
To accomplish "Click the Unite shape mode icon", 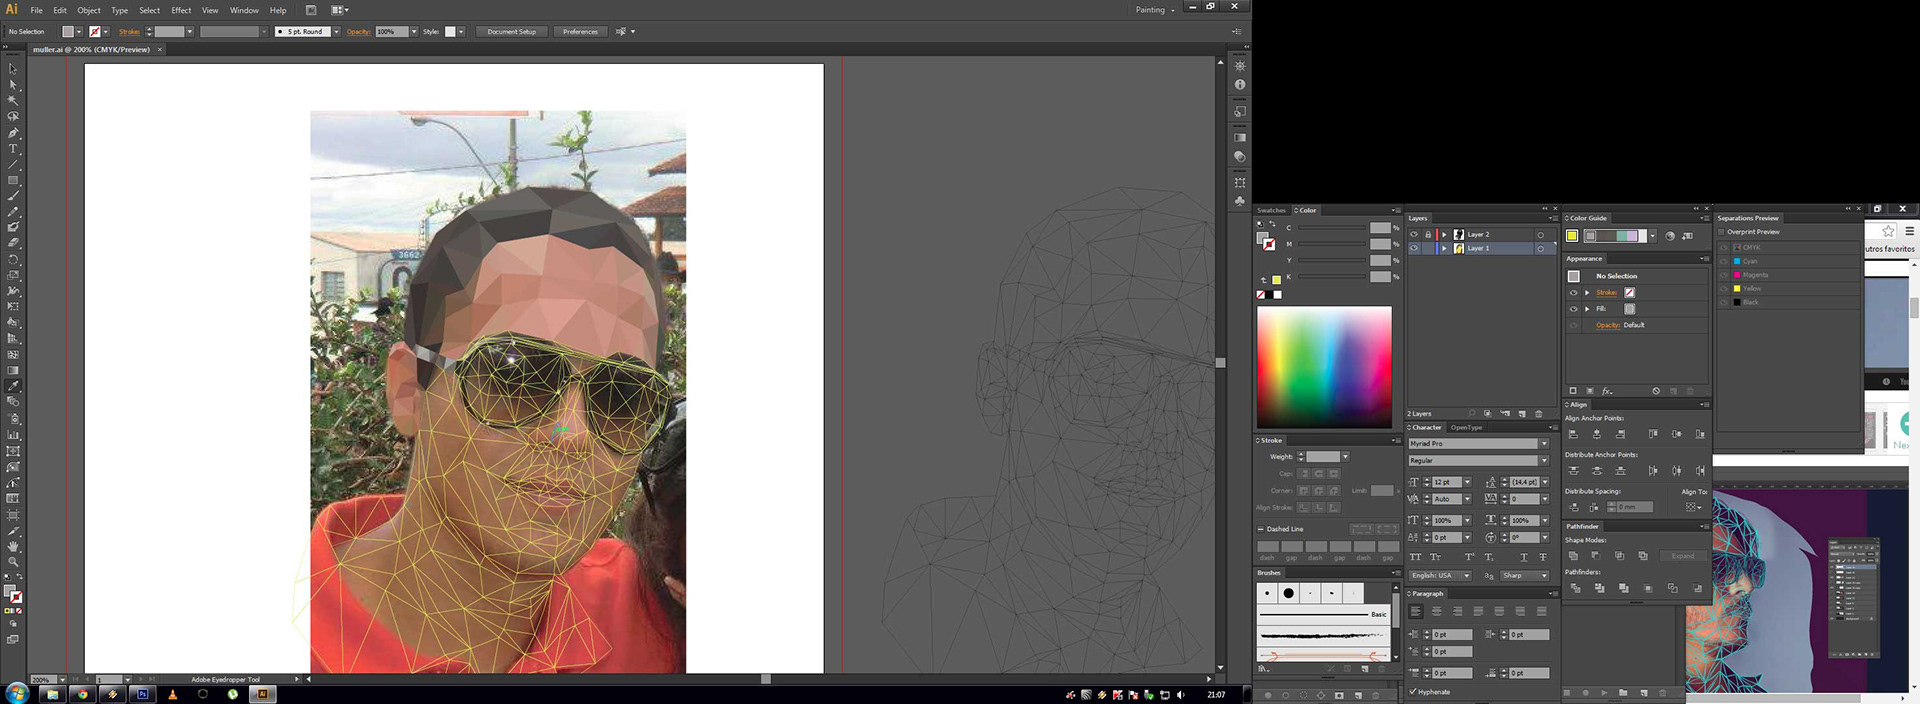I will pyautogui.click(x=1573, y=556).
